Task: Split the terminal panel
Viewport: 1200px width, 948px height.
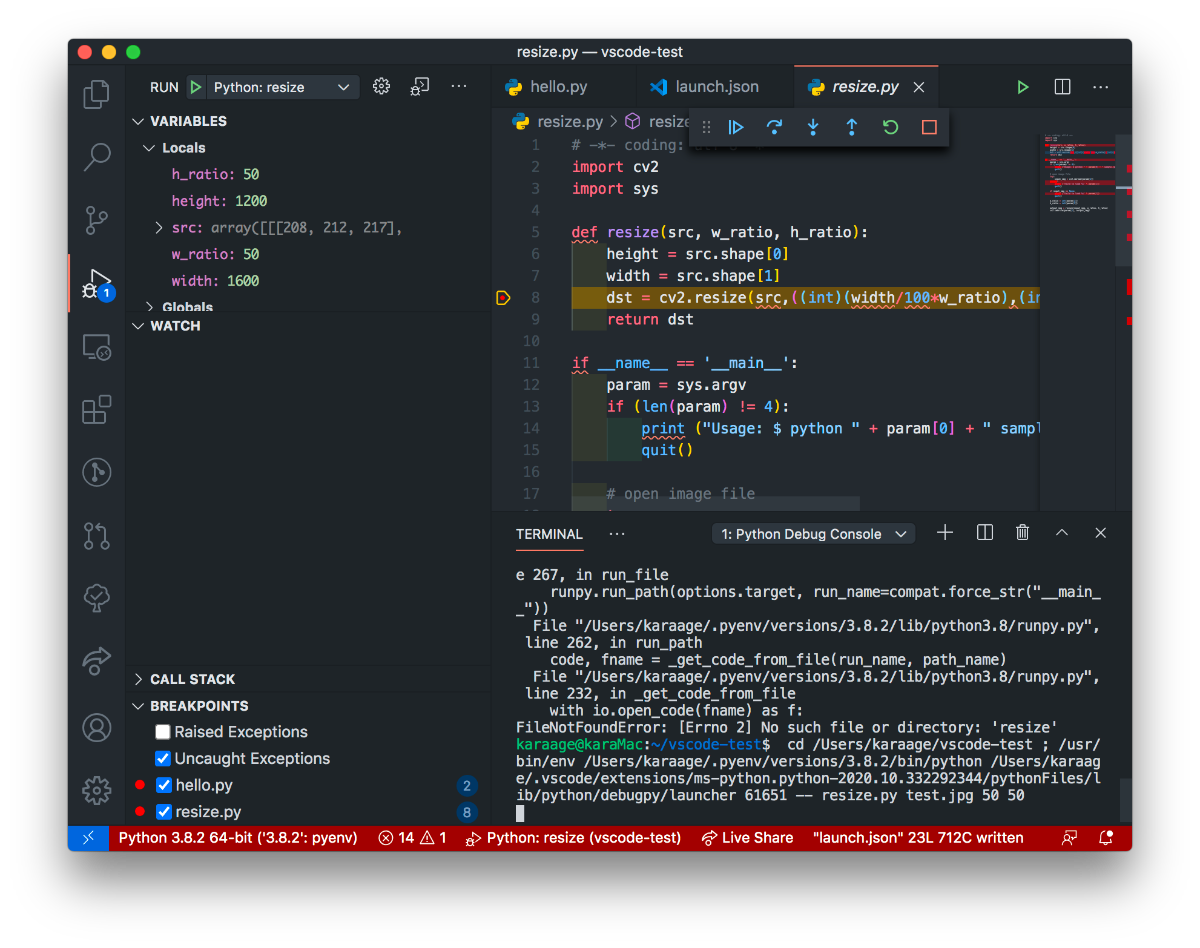Action: click(985, 533)
